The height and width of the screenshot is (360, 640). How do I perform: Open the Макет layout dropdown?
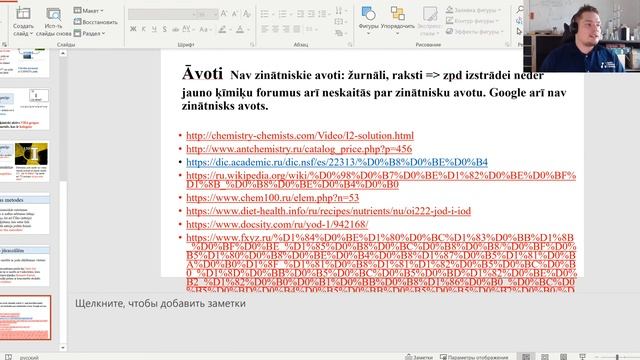coord(89,10)
